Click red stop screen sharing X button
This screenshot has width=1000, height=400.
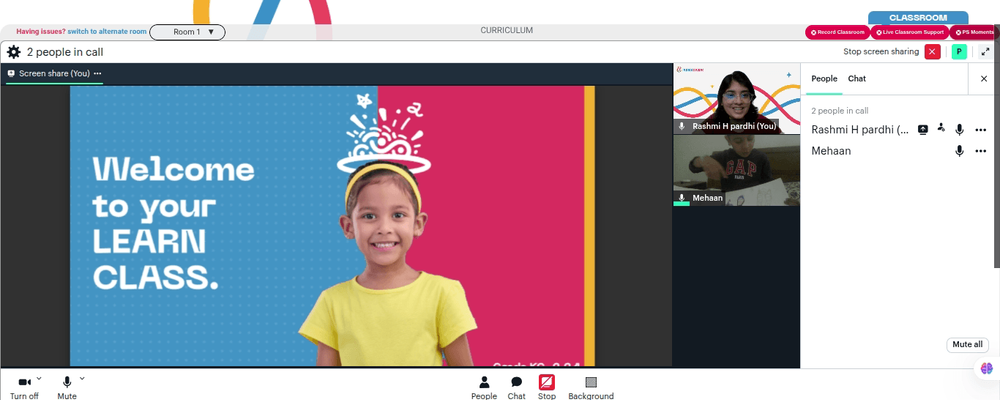pyautogui.click(x=932, y=52)
